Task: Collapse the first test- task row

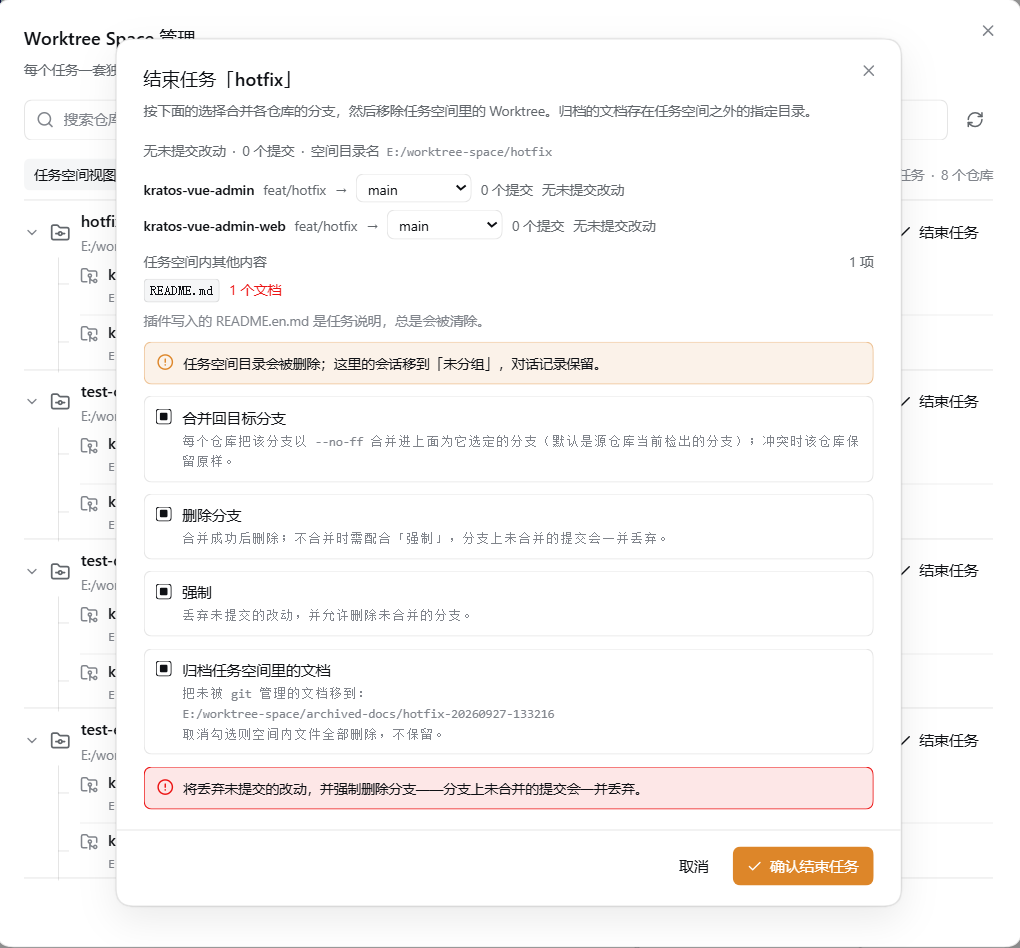Action: tap(32, 401)
